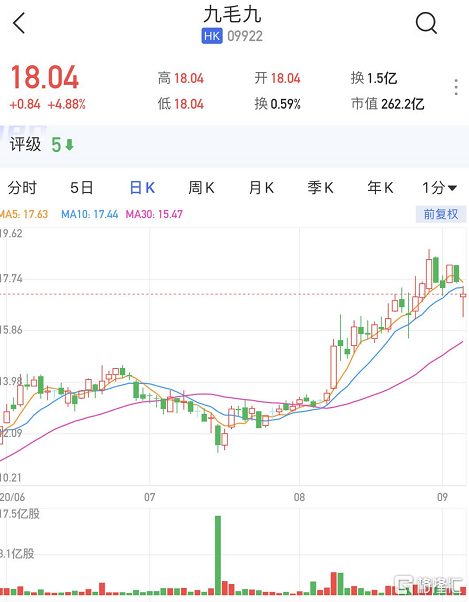Tap the green rating down arrow
The image size is (469, 602).
(x=69, y=145)
